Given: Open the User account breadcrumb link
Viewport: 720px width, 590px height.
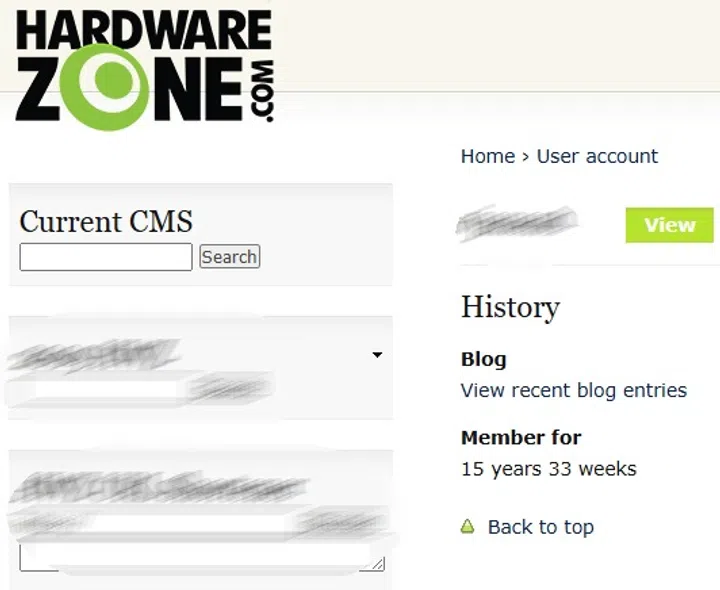Looking at the screenshot, I should point(597,156).
